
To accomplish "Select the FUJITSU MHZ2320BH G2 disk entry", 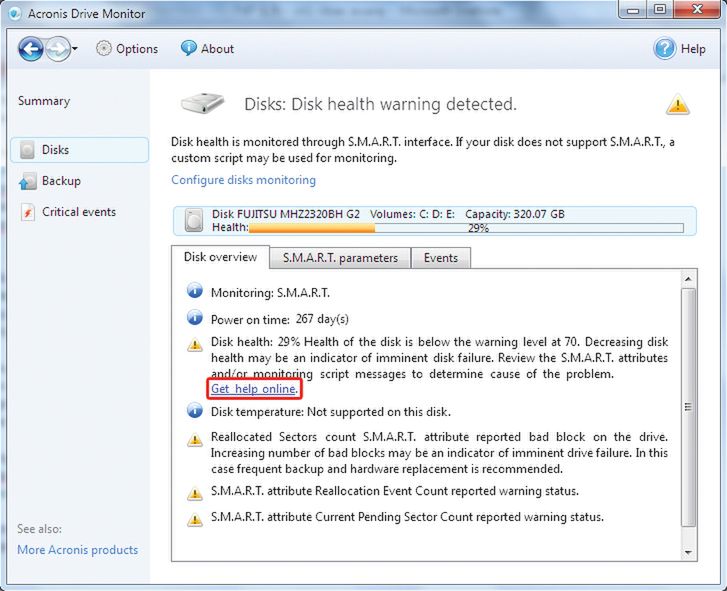I will (434, 221).
